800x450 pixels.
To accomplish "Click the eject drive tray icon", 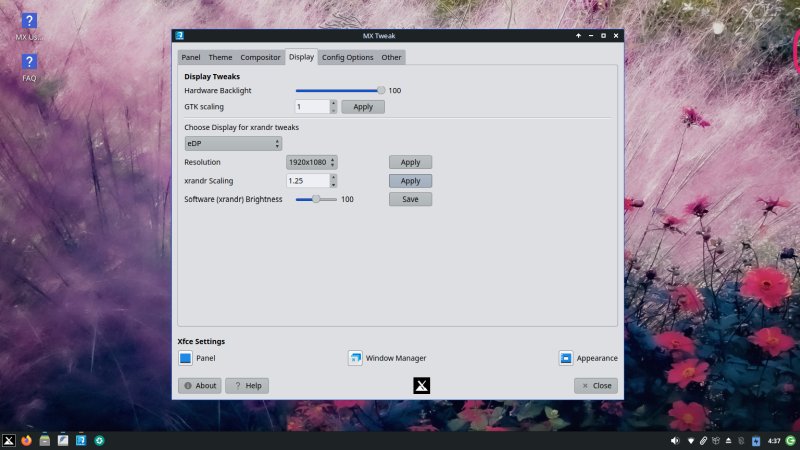I will point(729,441).
